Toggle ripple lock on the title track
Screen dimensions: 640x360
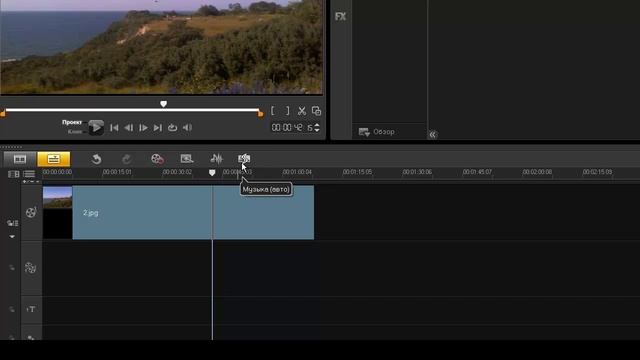click(12, 309)
